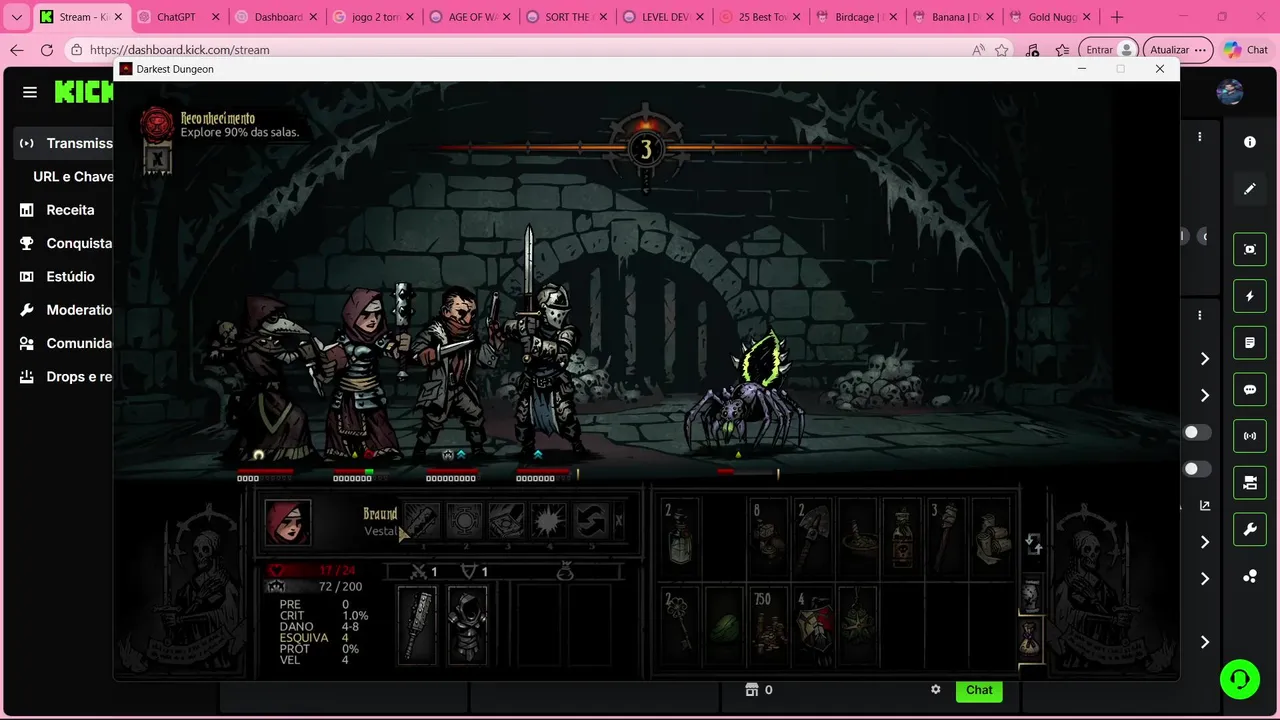Click the Entrar sign-in button
This screenshot has height=720, width=1280.
click(1109, 50)
